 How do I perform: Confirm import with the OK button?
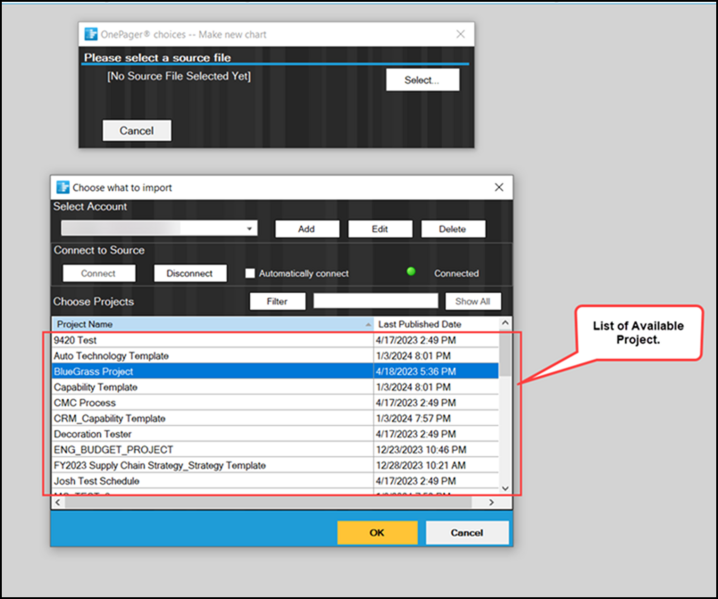tap(377, 533)
